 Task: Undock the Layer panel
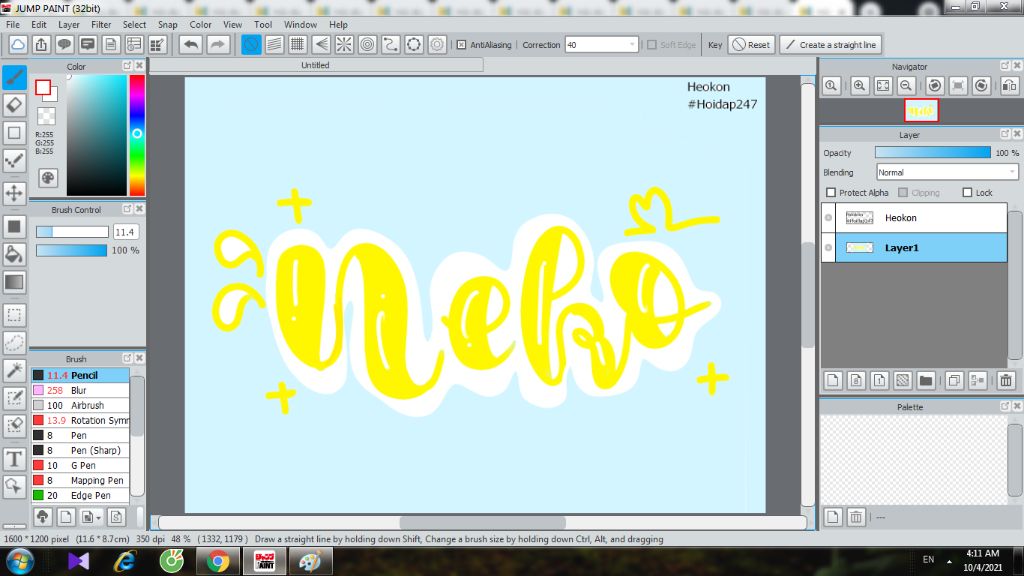coord(1005,134)
